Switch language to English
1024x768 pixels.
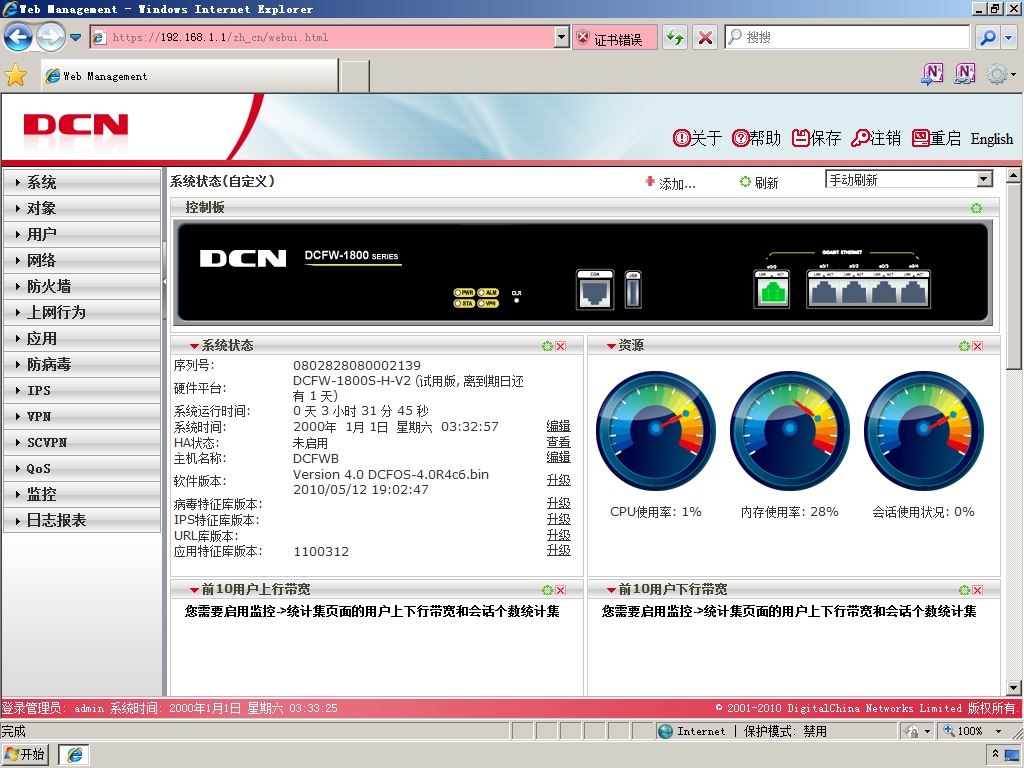pyautogui.click(x=991, y=138)
